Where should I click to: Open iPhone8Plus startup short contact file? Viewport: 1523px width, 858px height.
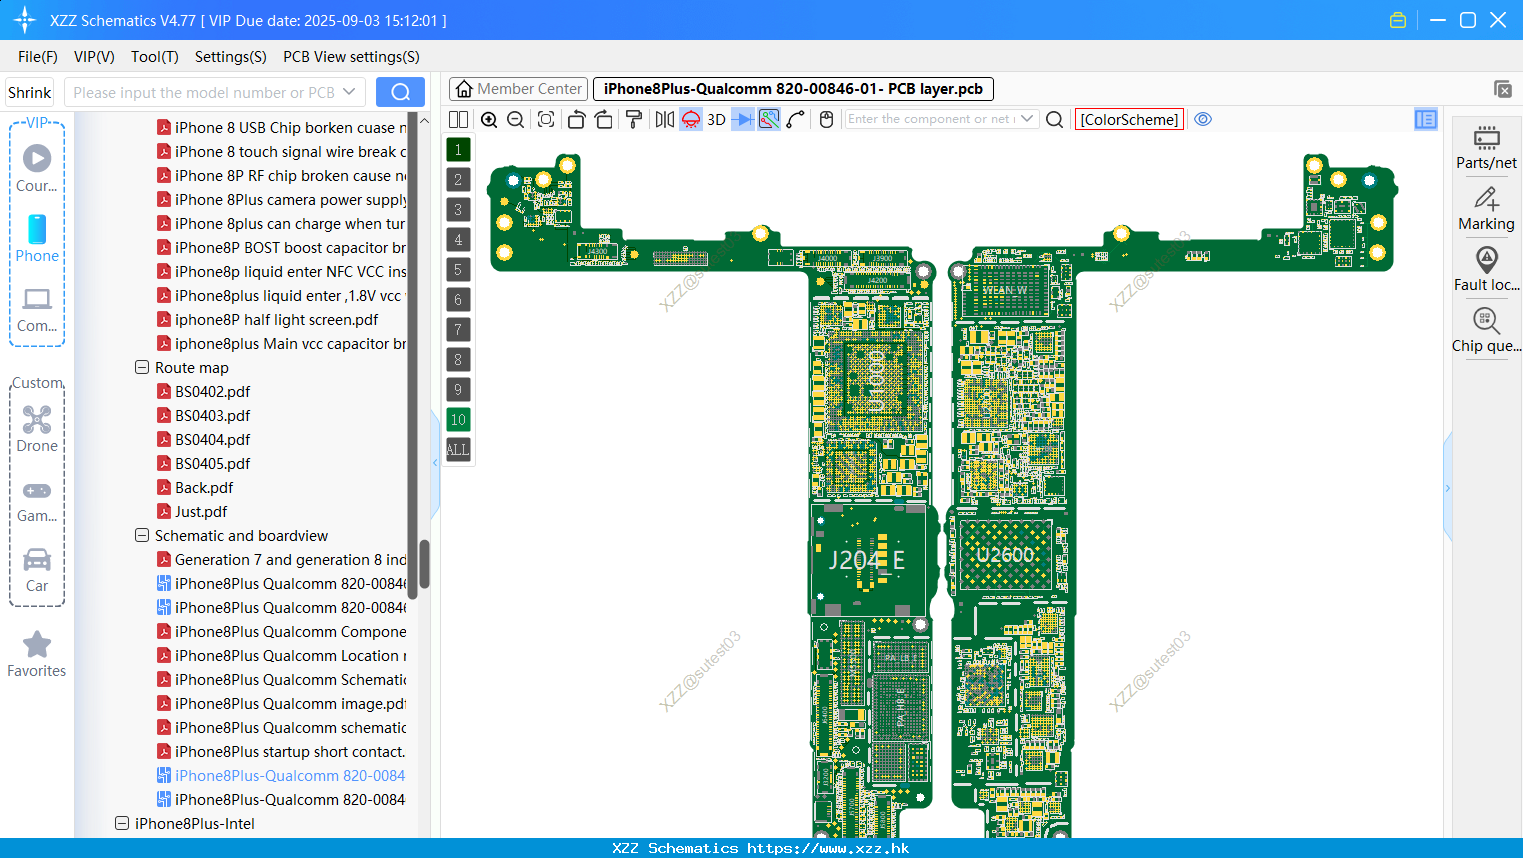coord(290,751)
